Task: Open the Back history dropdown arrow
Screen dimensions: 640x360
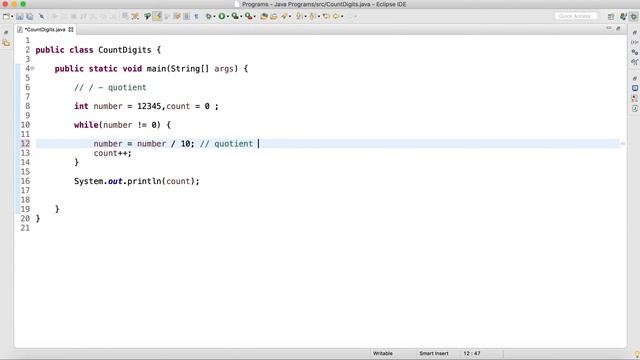Action: coord(342,16)
